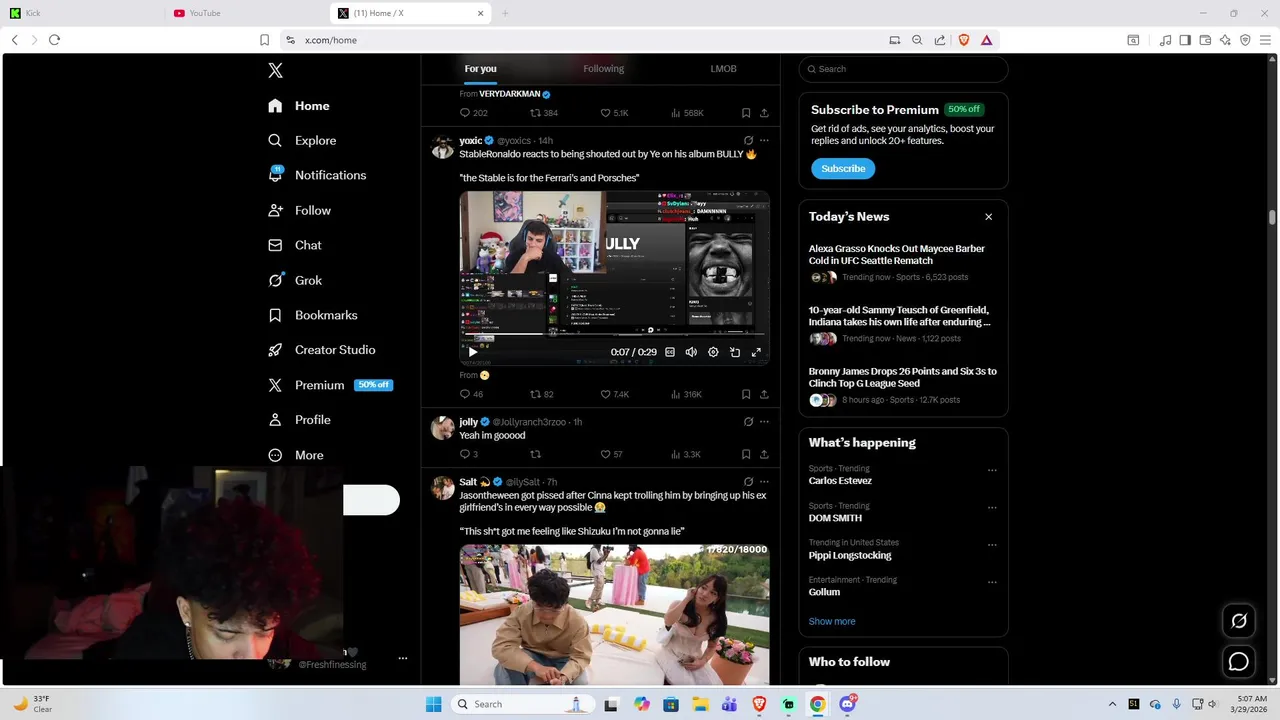Go to Home in X sidebar
1280x720 pixels.
[x=299, y=106]
